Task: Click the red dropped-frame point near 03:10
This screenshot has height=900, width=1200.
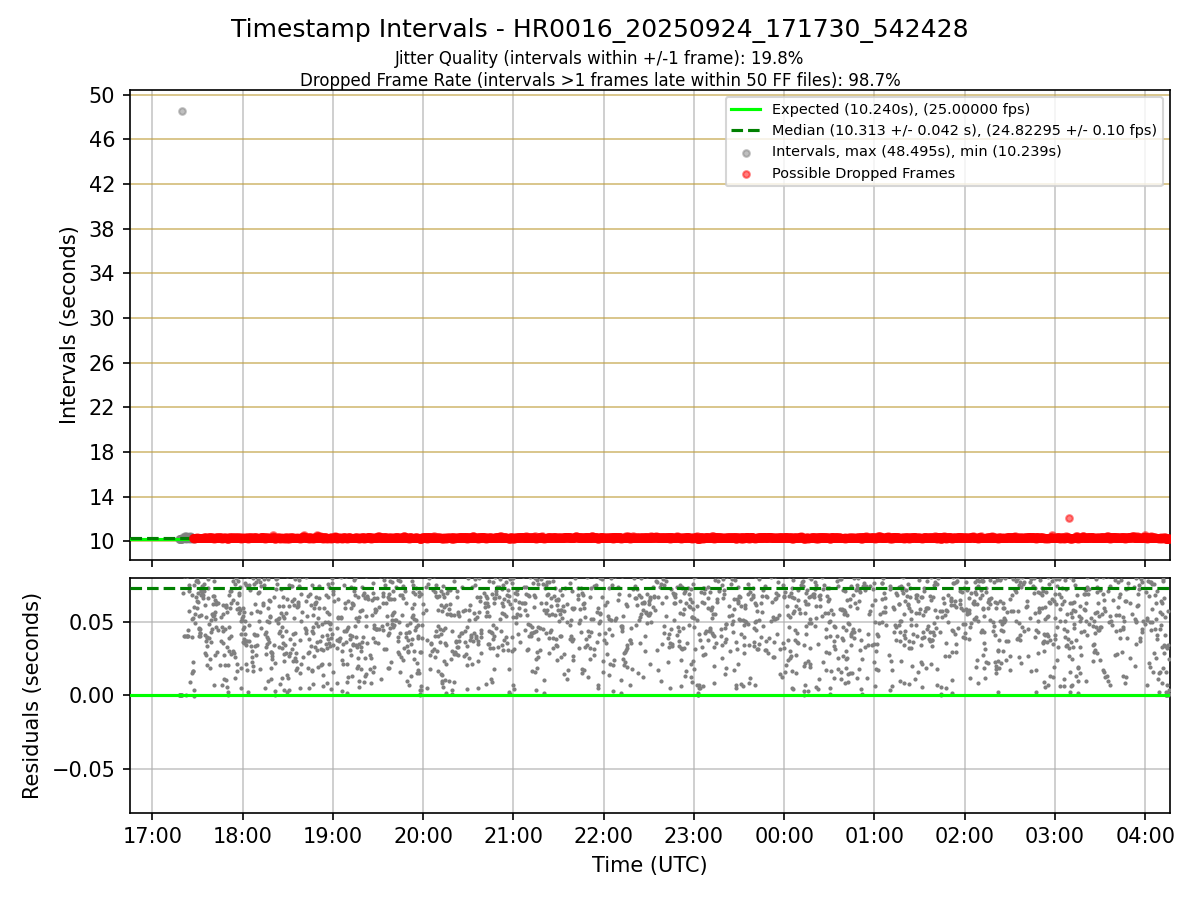Action: pos(1069,518)
